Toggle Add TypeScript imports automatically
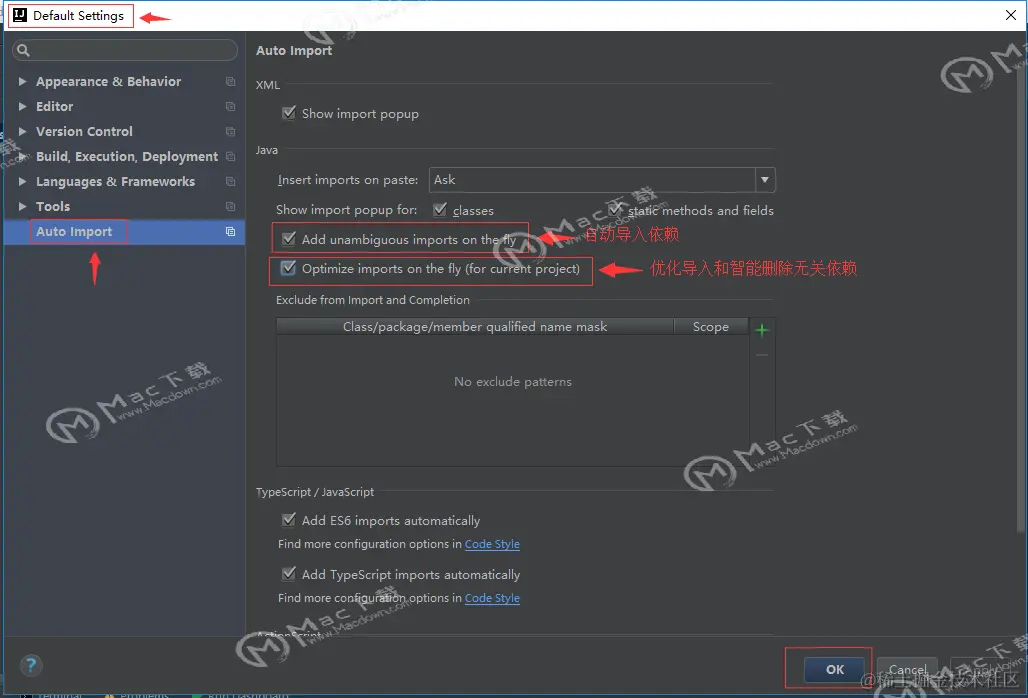Screen dimensions: 1028x698 click(288, 573)
